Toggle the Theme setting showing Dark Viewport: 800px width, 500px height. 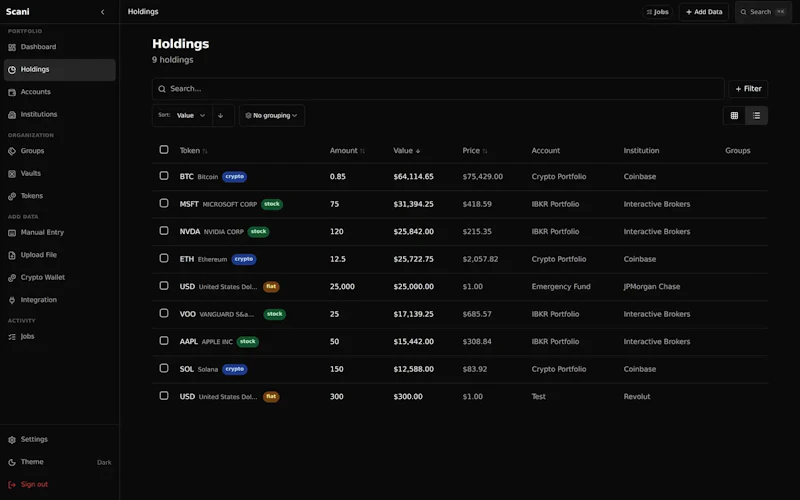[x=60, y=462]
